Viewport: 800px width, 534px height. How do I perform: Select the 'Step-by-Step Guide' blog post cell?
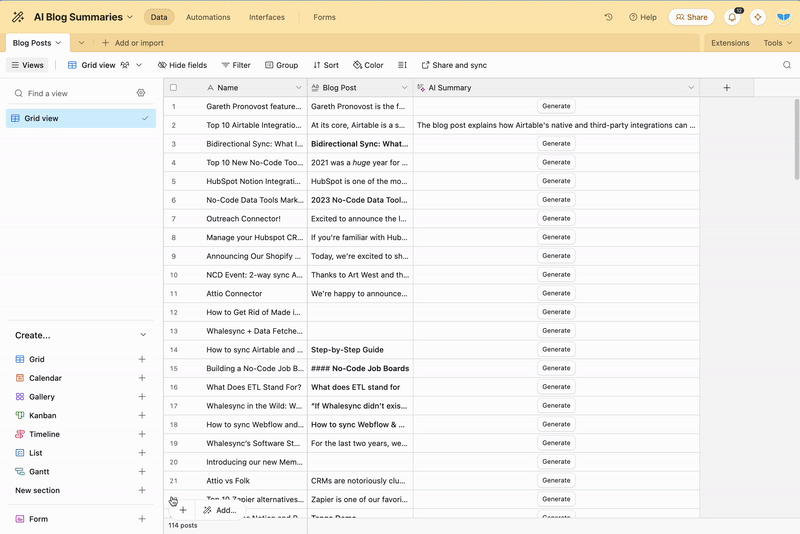[x=360, y=350]
